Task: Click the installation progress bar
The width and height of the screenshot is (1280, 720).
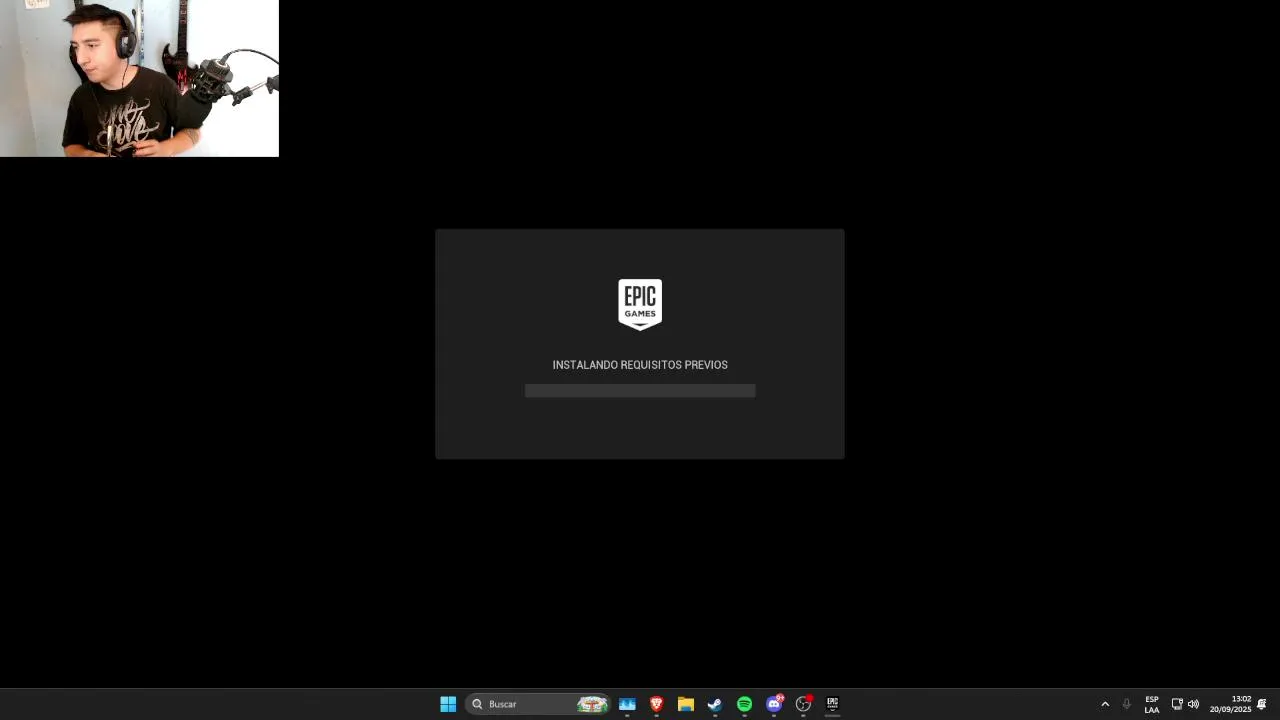Action: [640, 390]
